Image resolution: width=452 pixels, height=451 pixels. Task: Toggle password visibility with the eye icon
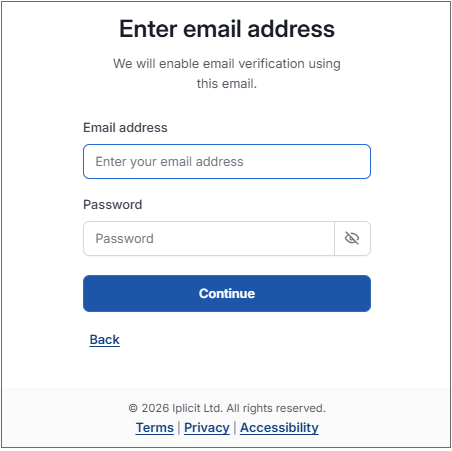click(352, 238)
